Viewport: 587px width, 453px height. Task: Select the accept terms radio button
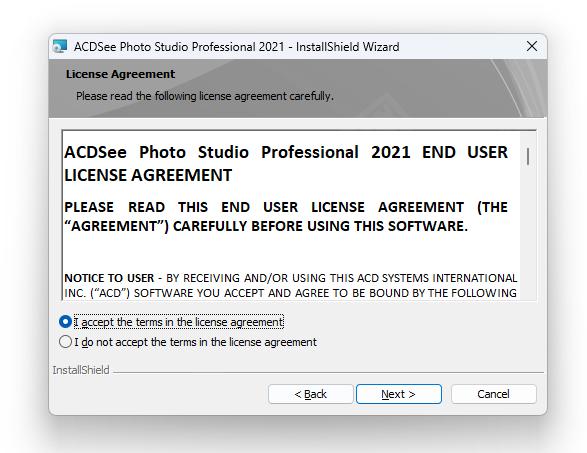tap(65, 322)
